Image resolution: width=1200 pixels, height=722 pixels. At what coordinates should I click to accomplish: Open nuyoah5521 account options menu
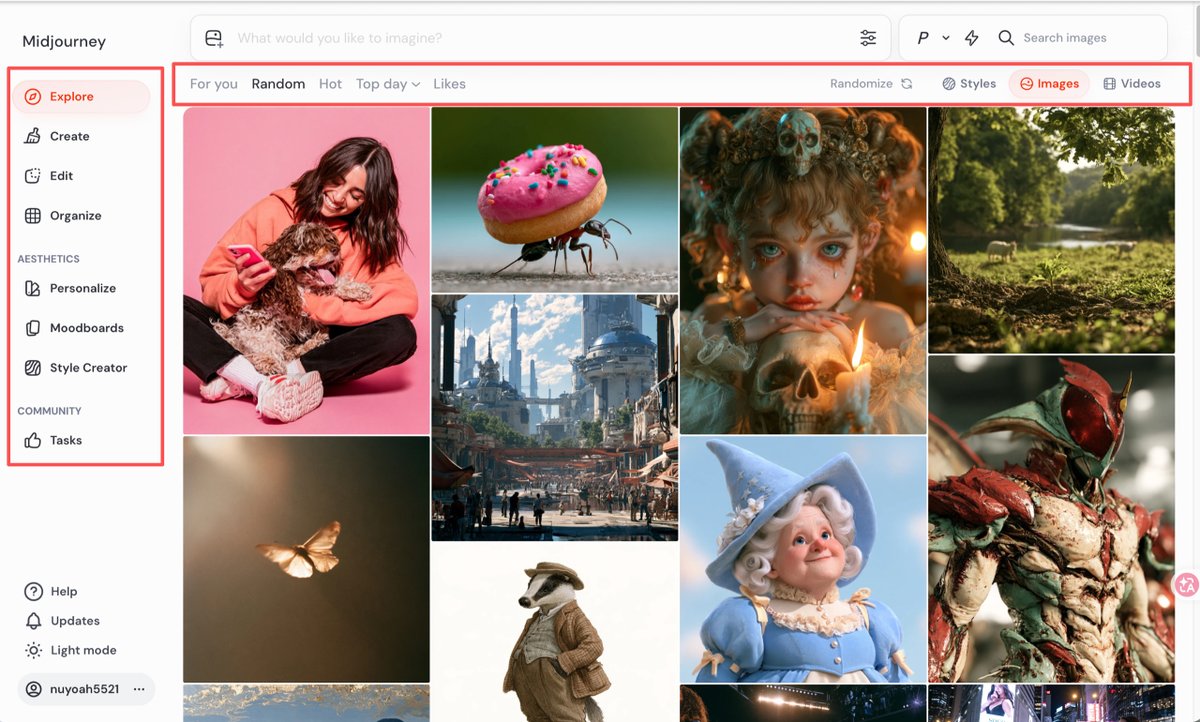point(139,689)
